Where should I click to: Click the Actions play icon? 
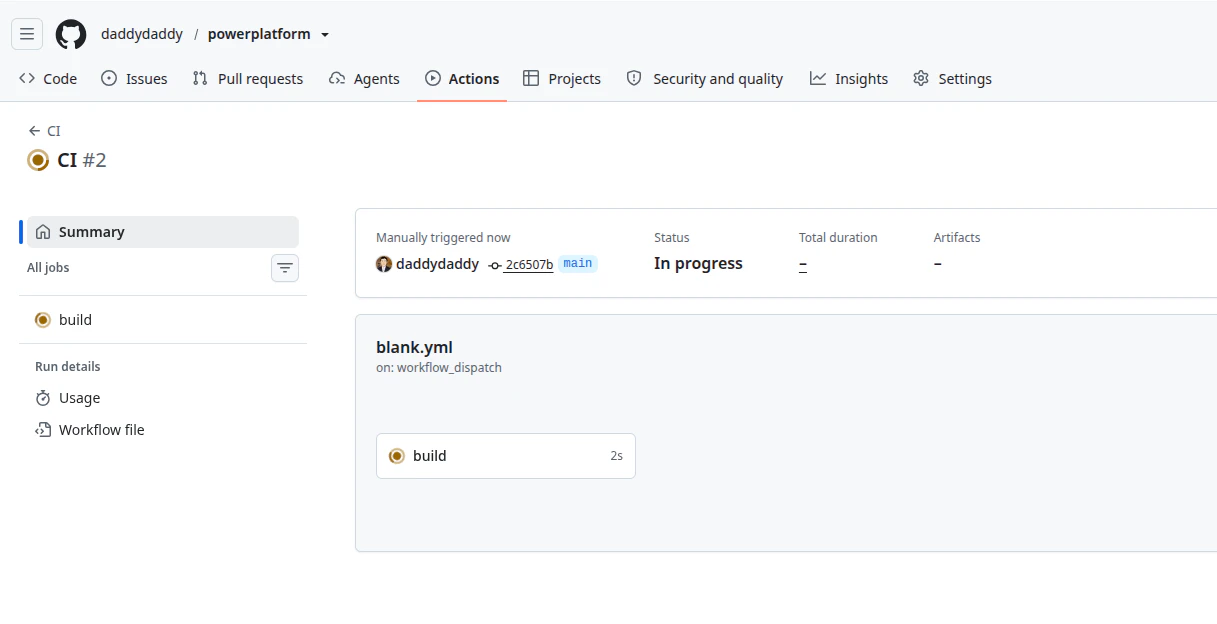click(433, 78)
